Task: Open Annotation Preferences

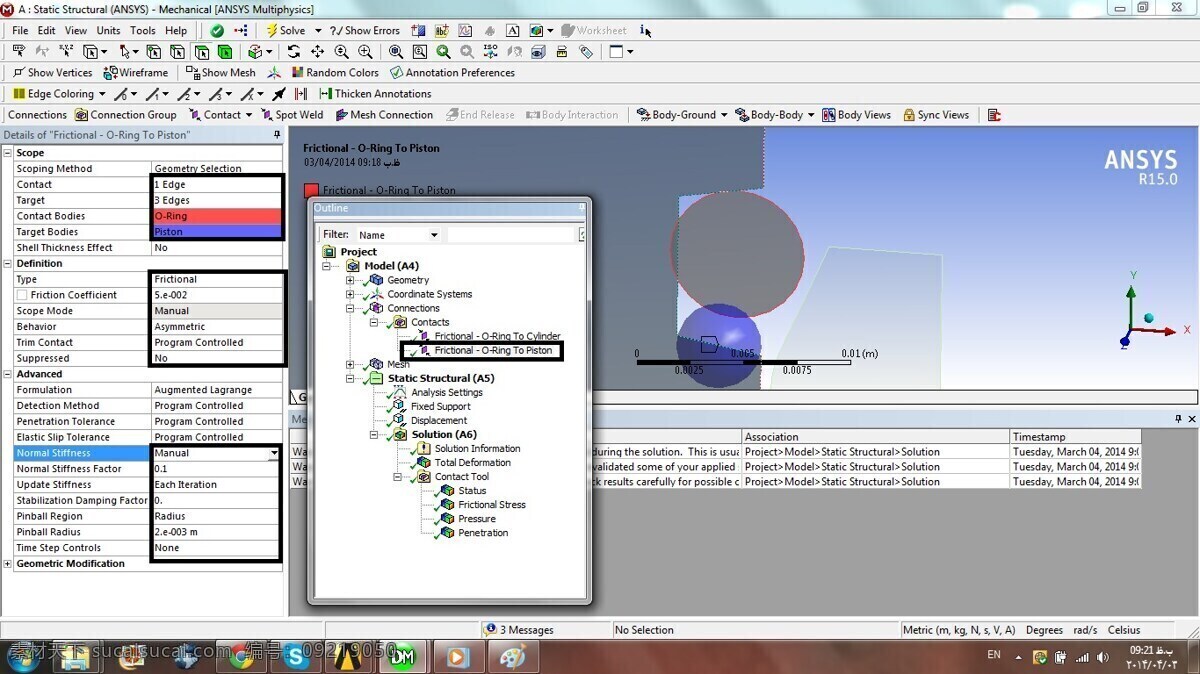Action: [452, 73]
